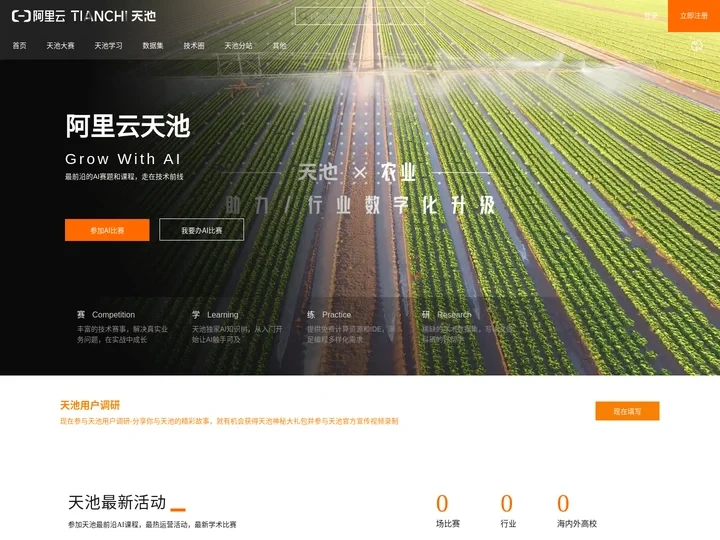The width and height of the screenshot is (720, 540).
Task: Select the 研 Research section
Action: (x=467, y=327)
